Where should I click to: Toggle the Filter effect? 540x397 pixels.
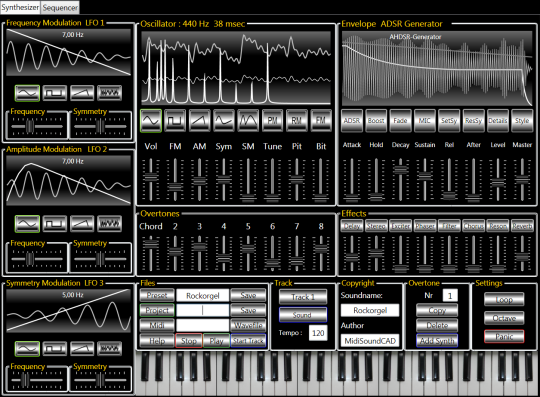449,226
